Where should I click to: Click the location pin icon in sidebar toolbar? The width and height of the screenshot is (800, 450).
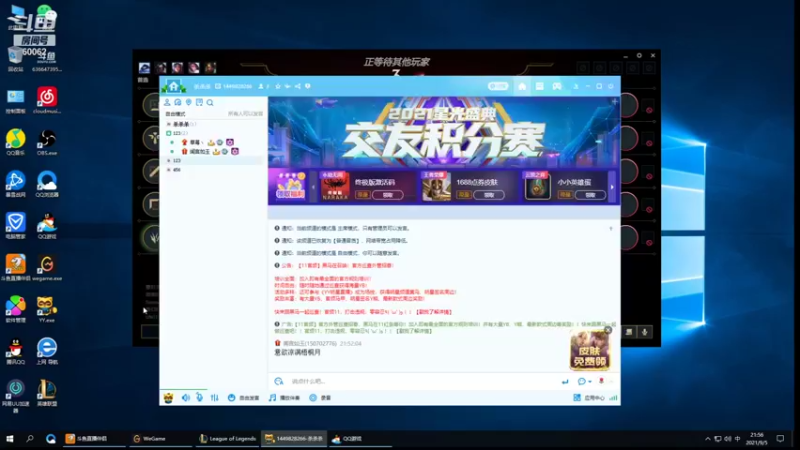click(x=188, y=103)
